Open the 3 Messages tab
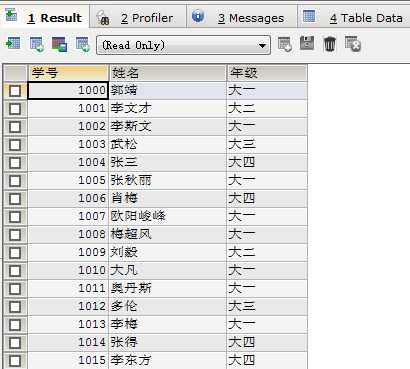410x369 pixels. coord(242,17)
